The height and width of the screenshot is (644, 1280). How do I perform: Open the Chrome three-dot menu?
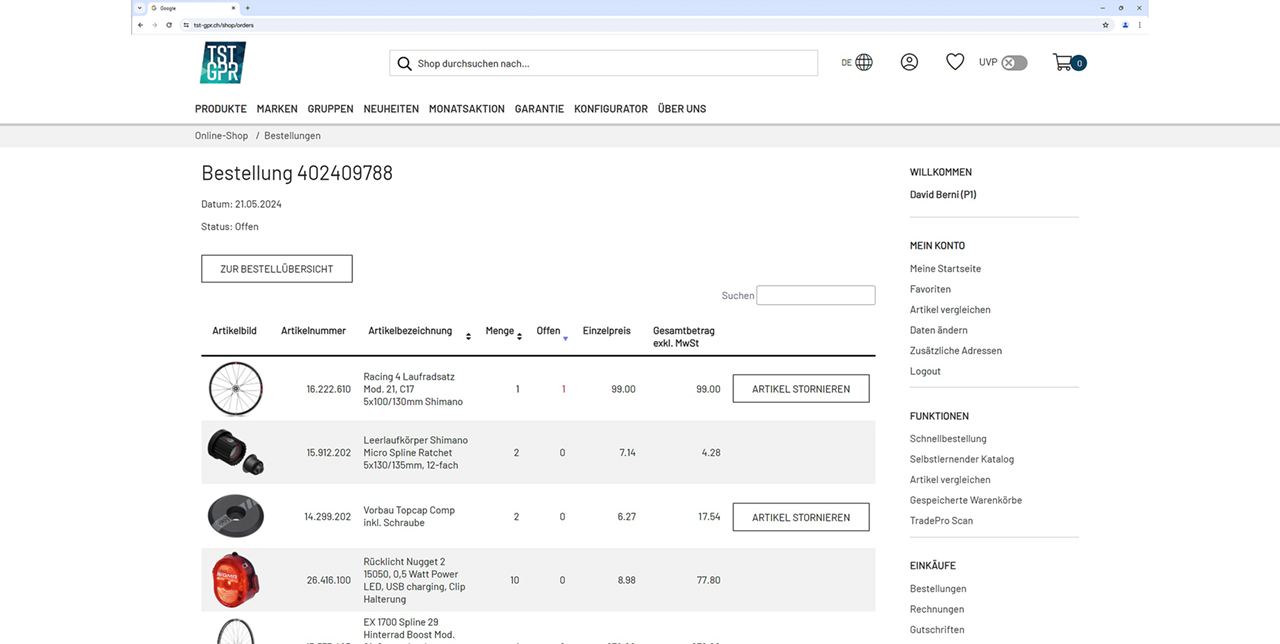point(1140,25)
